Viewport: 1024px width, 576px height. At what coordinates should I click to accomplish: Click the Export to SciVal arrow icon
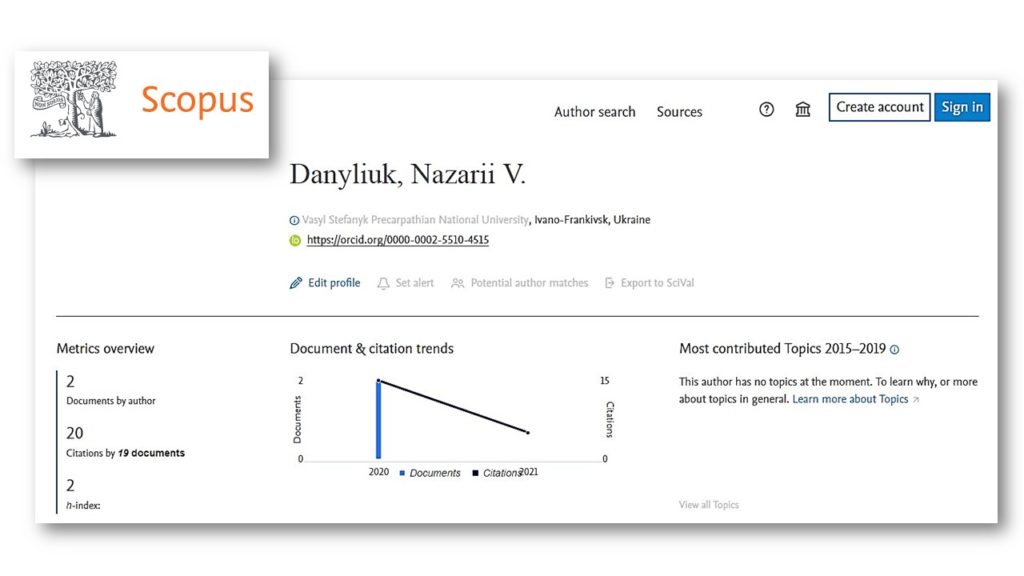[x=609, y=283]
